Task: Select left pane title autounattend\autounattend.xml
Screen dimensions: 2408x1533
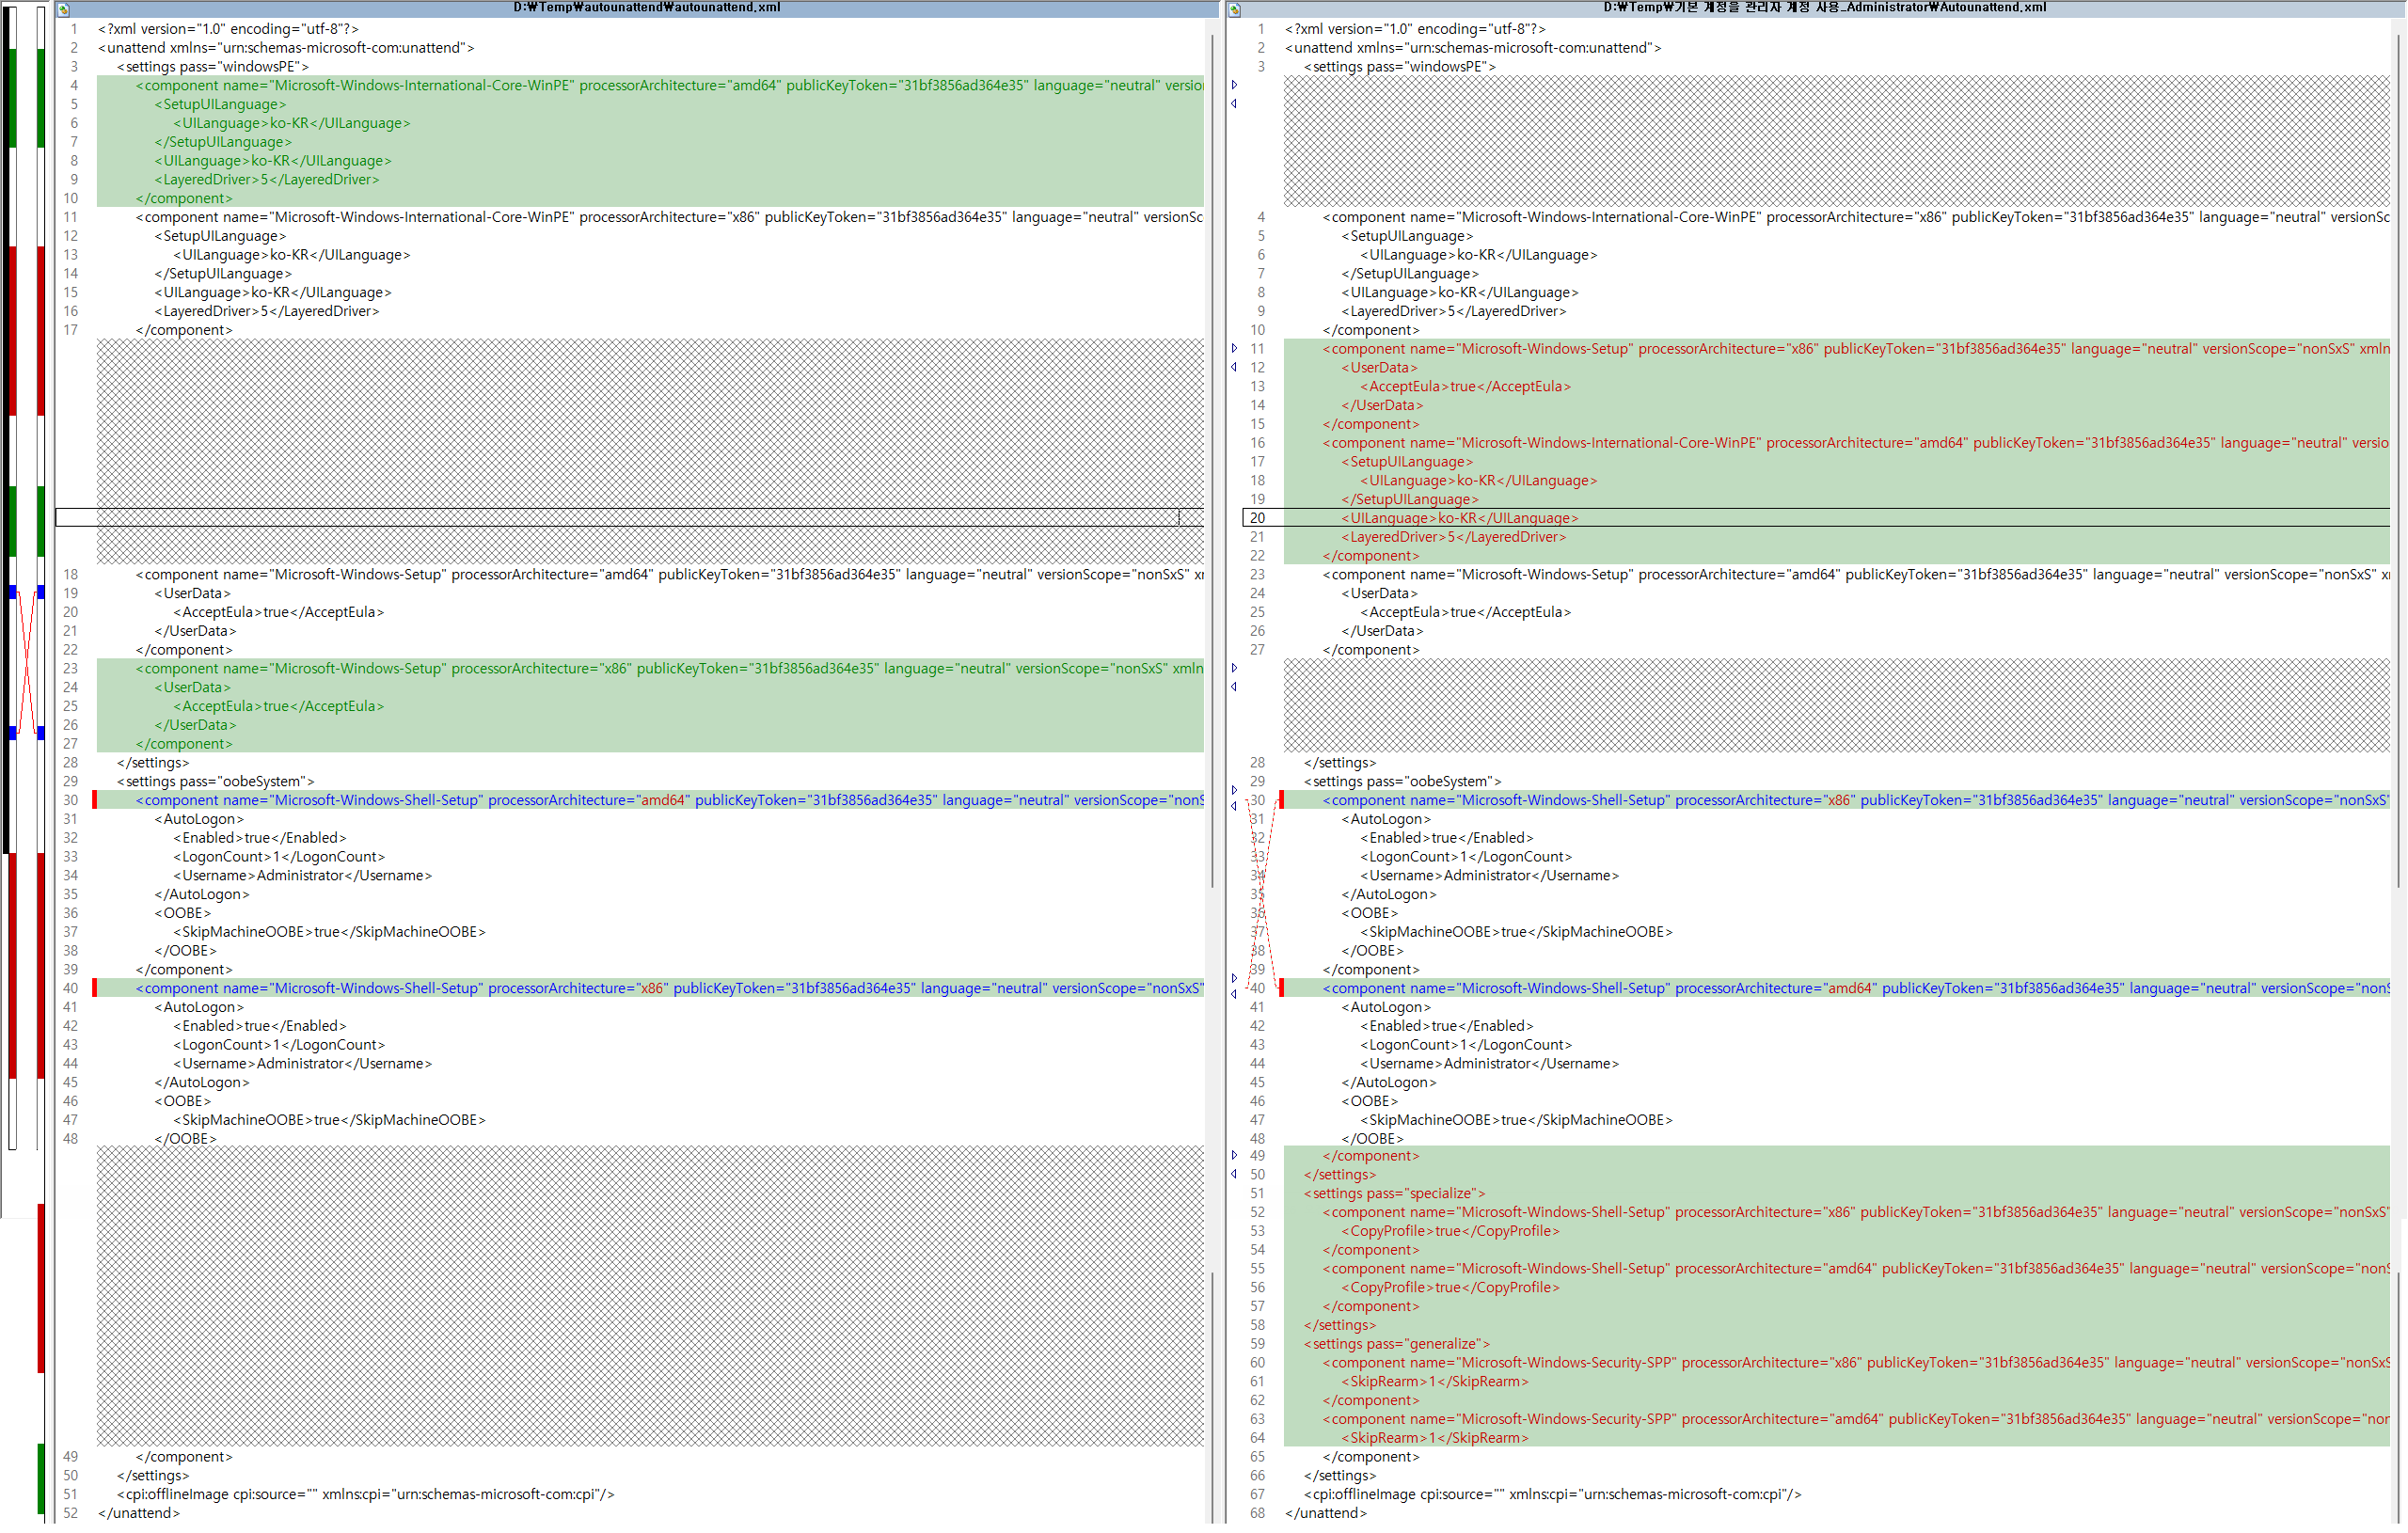Action: 646,8
